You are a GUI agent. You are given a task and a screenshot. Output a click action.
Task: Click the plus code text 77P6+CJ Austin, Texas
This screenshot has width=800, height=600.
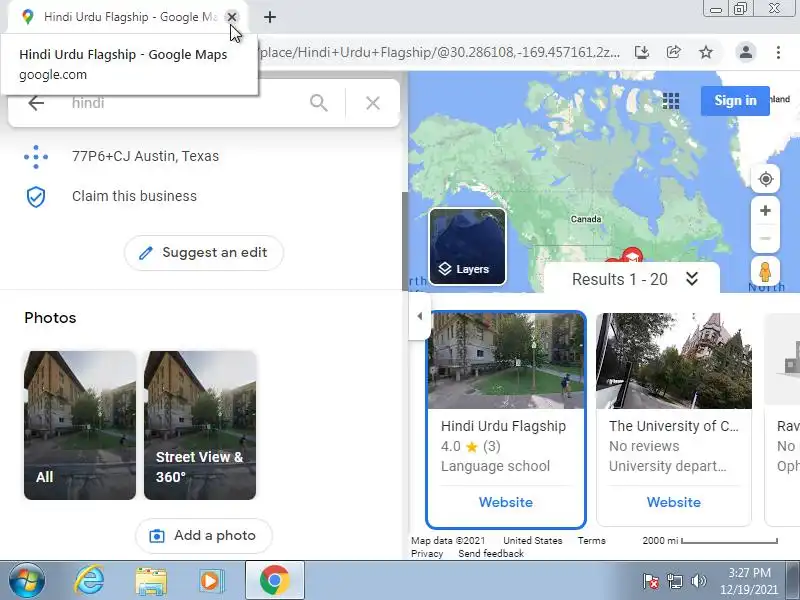pos(145,156)
